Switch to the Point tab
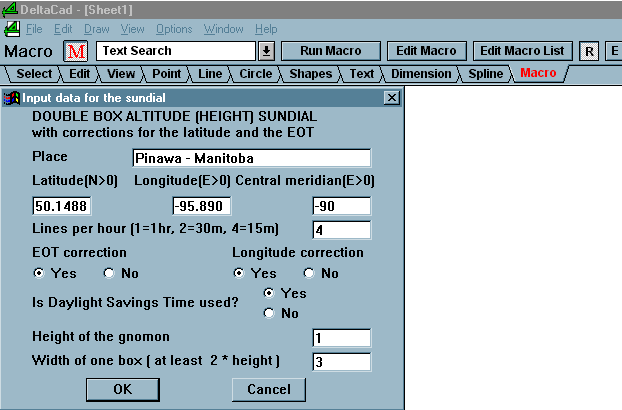Viewport: 622px width, 410px height. [167, 74]
